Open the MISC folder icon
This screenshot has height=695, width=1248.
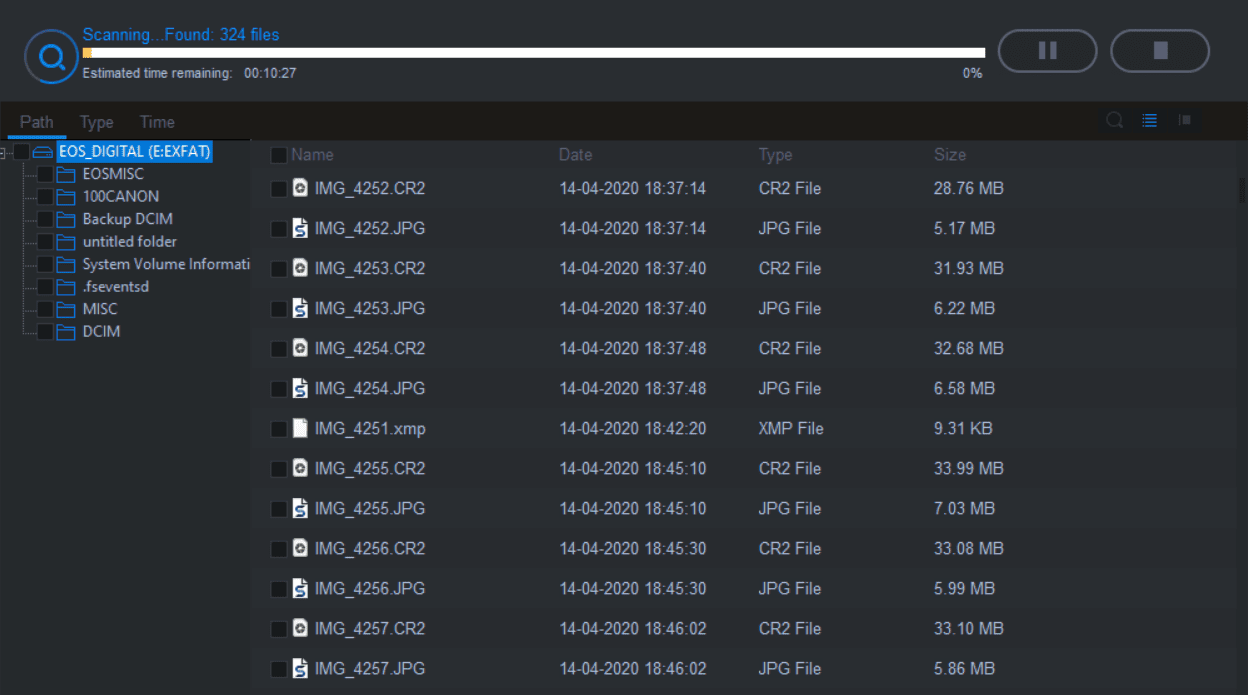66,309
